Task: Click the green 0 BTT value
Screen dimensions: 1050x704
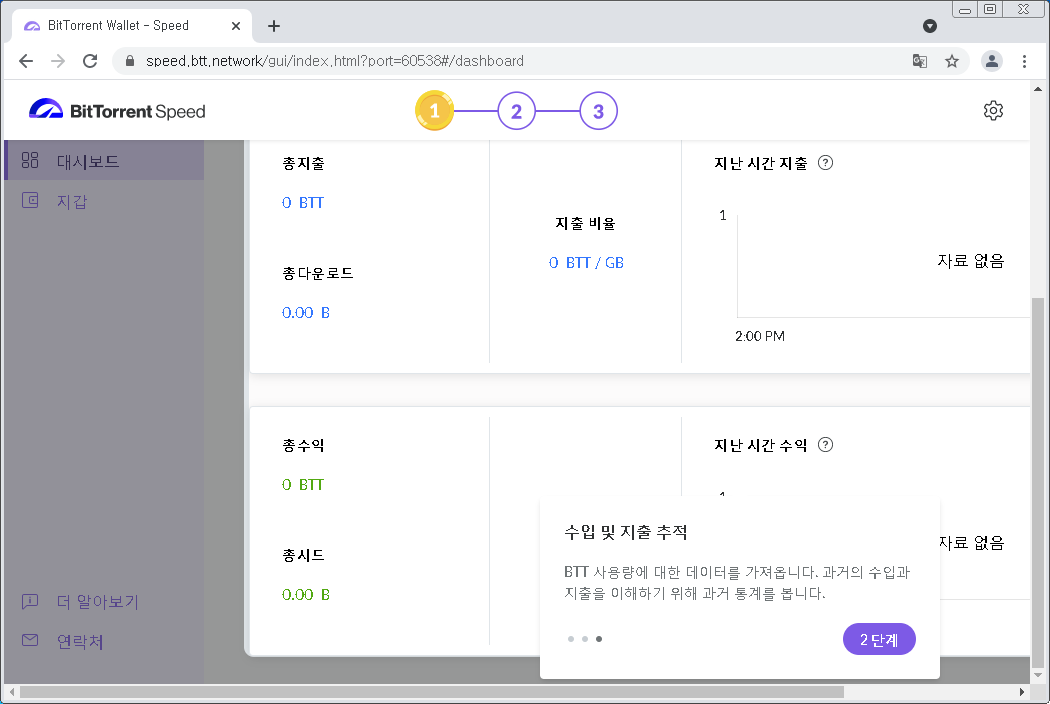Action: coord(303,484)
